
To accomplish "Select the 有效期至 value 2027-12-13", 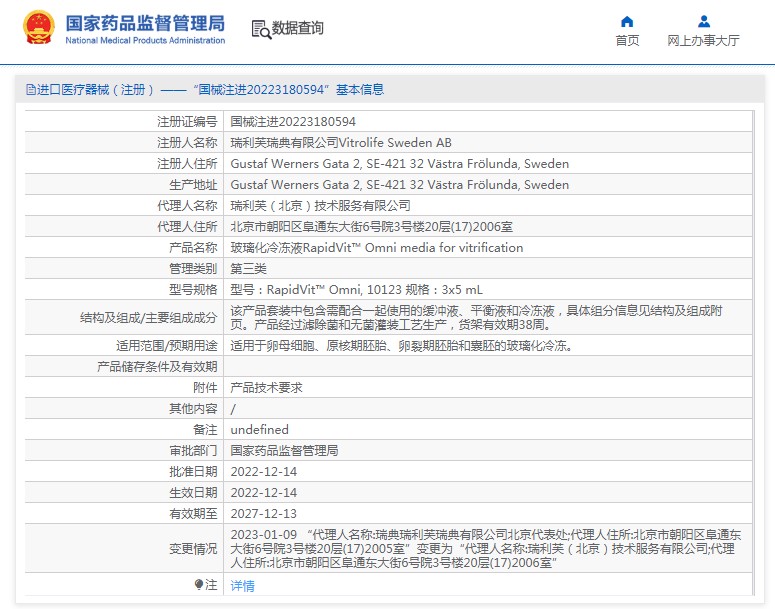I will click(263, 514).
